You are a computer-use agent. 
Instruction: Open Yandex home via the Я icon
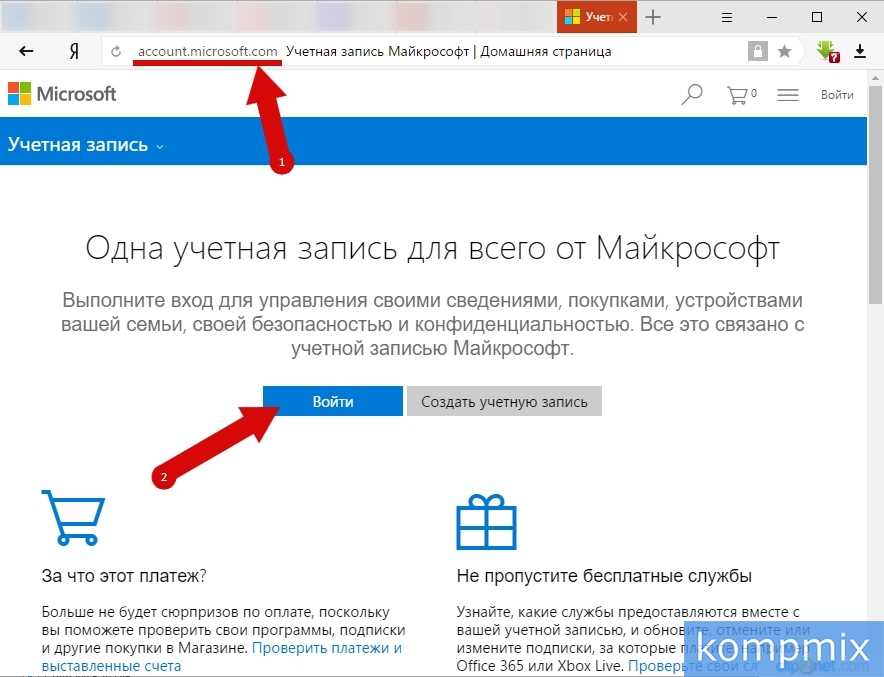pos(74,52)
